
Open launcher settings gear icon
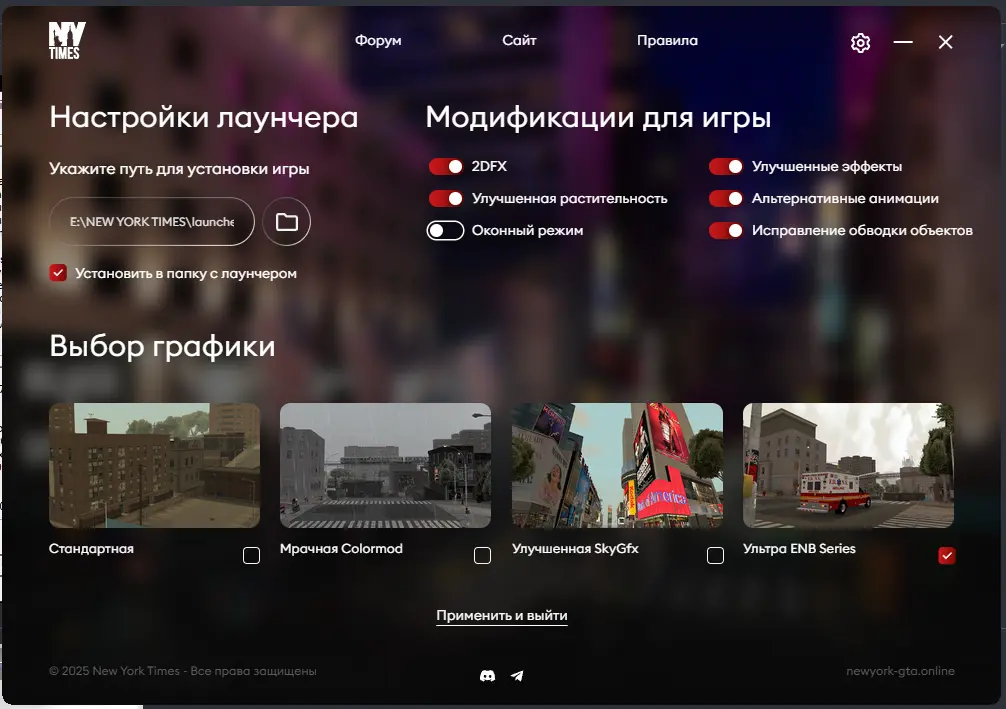pyautogui.click(x=860, y=42)
